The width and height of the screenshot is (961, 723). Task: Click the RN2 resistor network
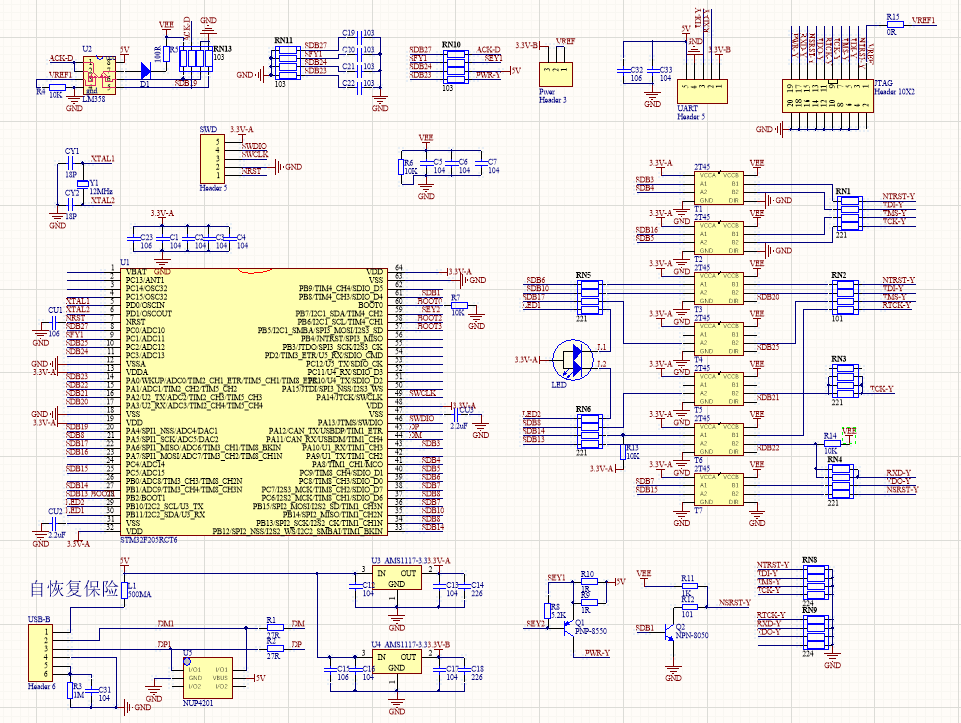[x=846, y=298]
